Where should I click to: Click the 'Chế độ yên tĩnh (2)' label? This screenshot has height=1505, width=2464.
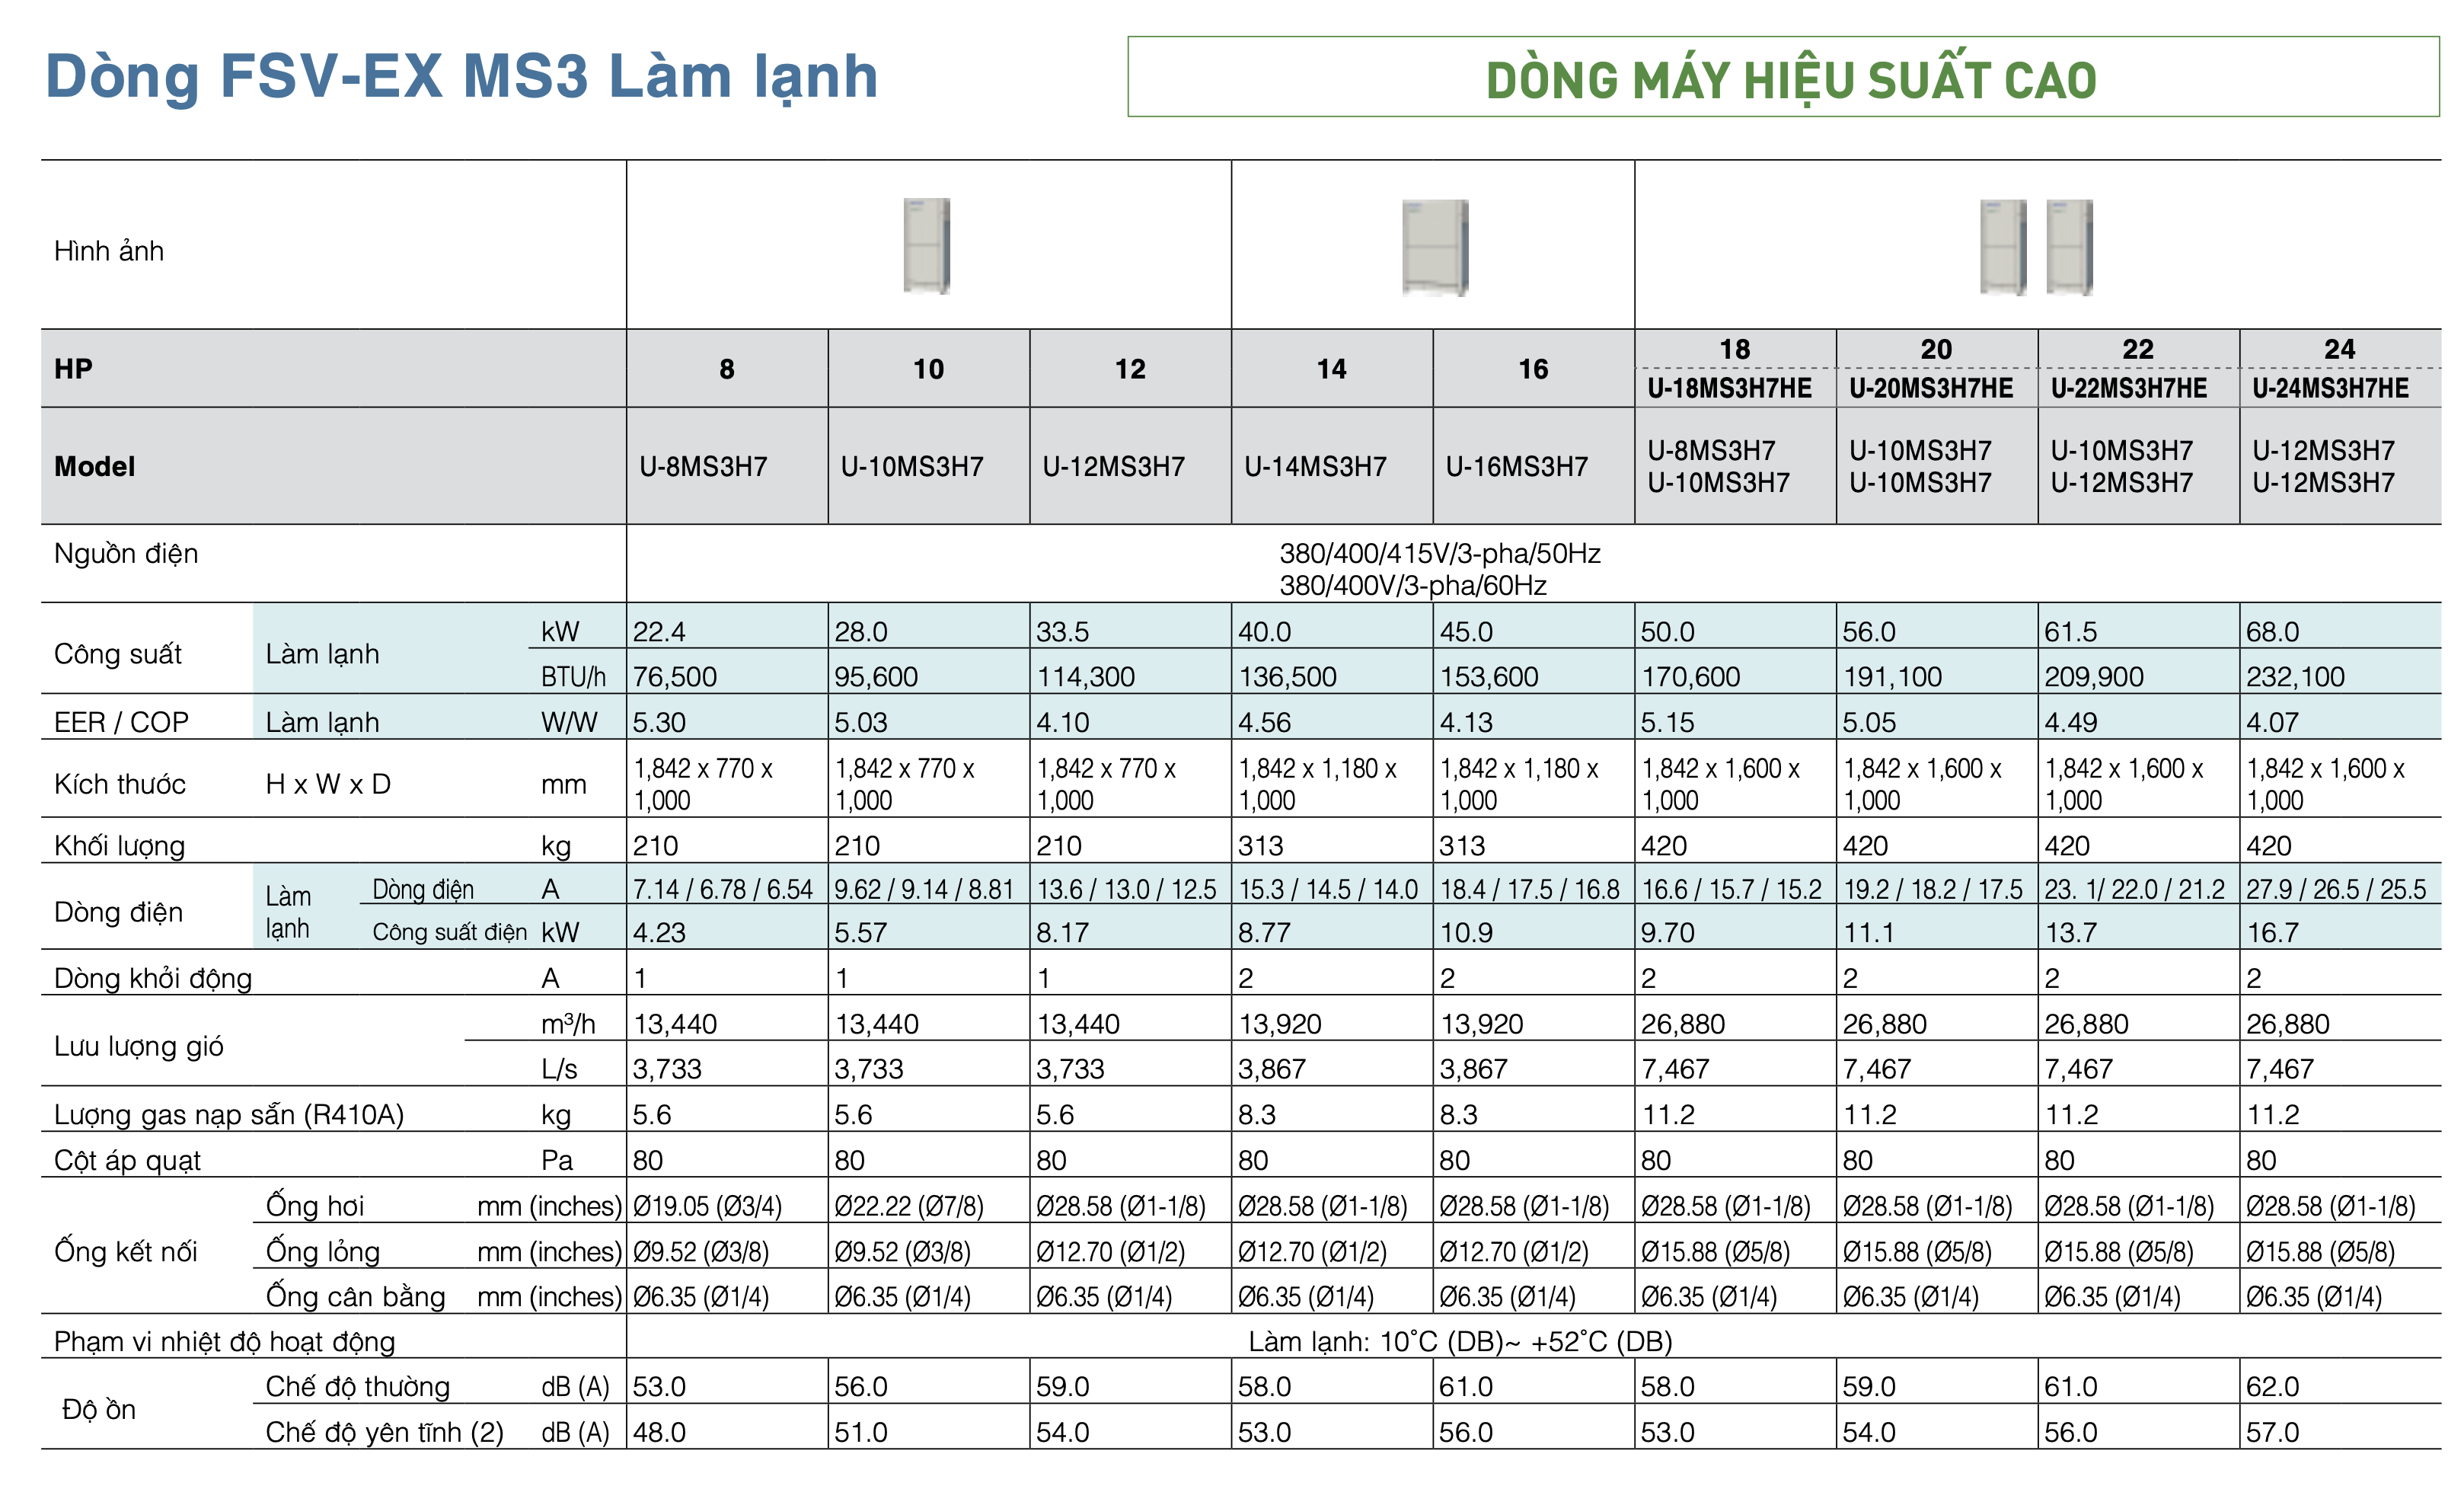(x=384, y=1433)
